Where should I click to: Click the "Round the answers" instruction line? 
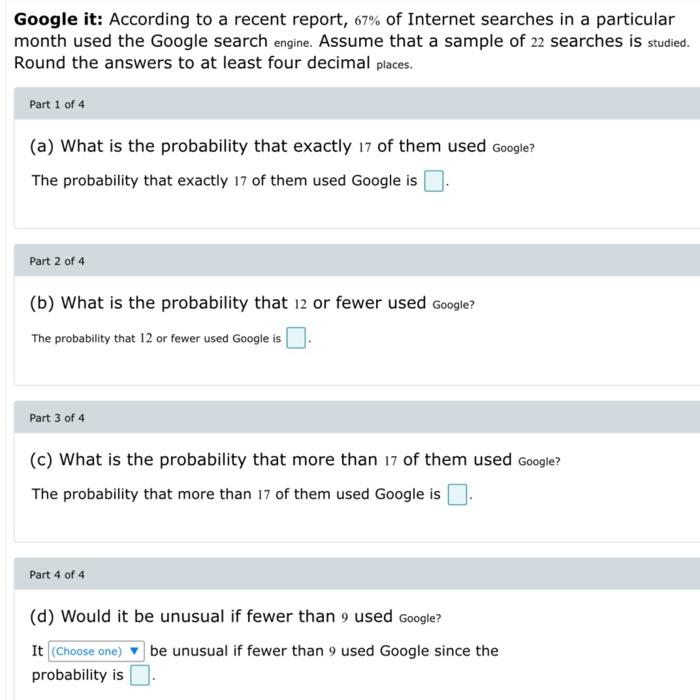213,63
